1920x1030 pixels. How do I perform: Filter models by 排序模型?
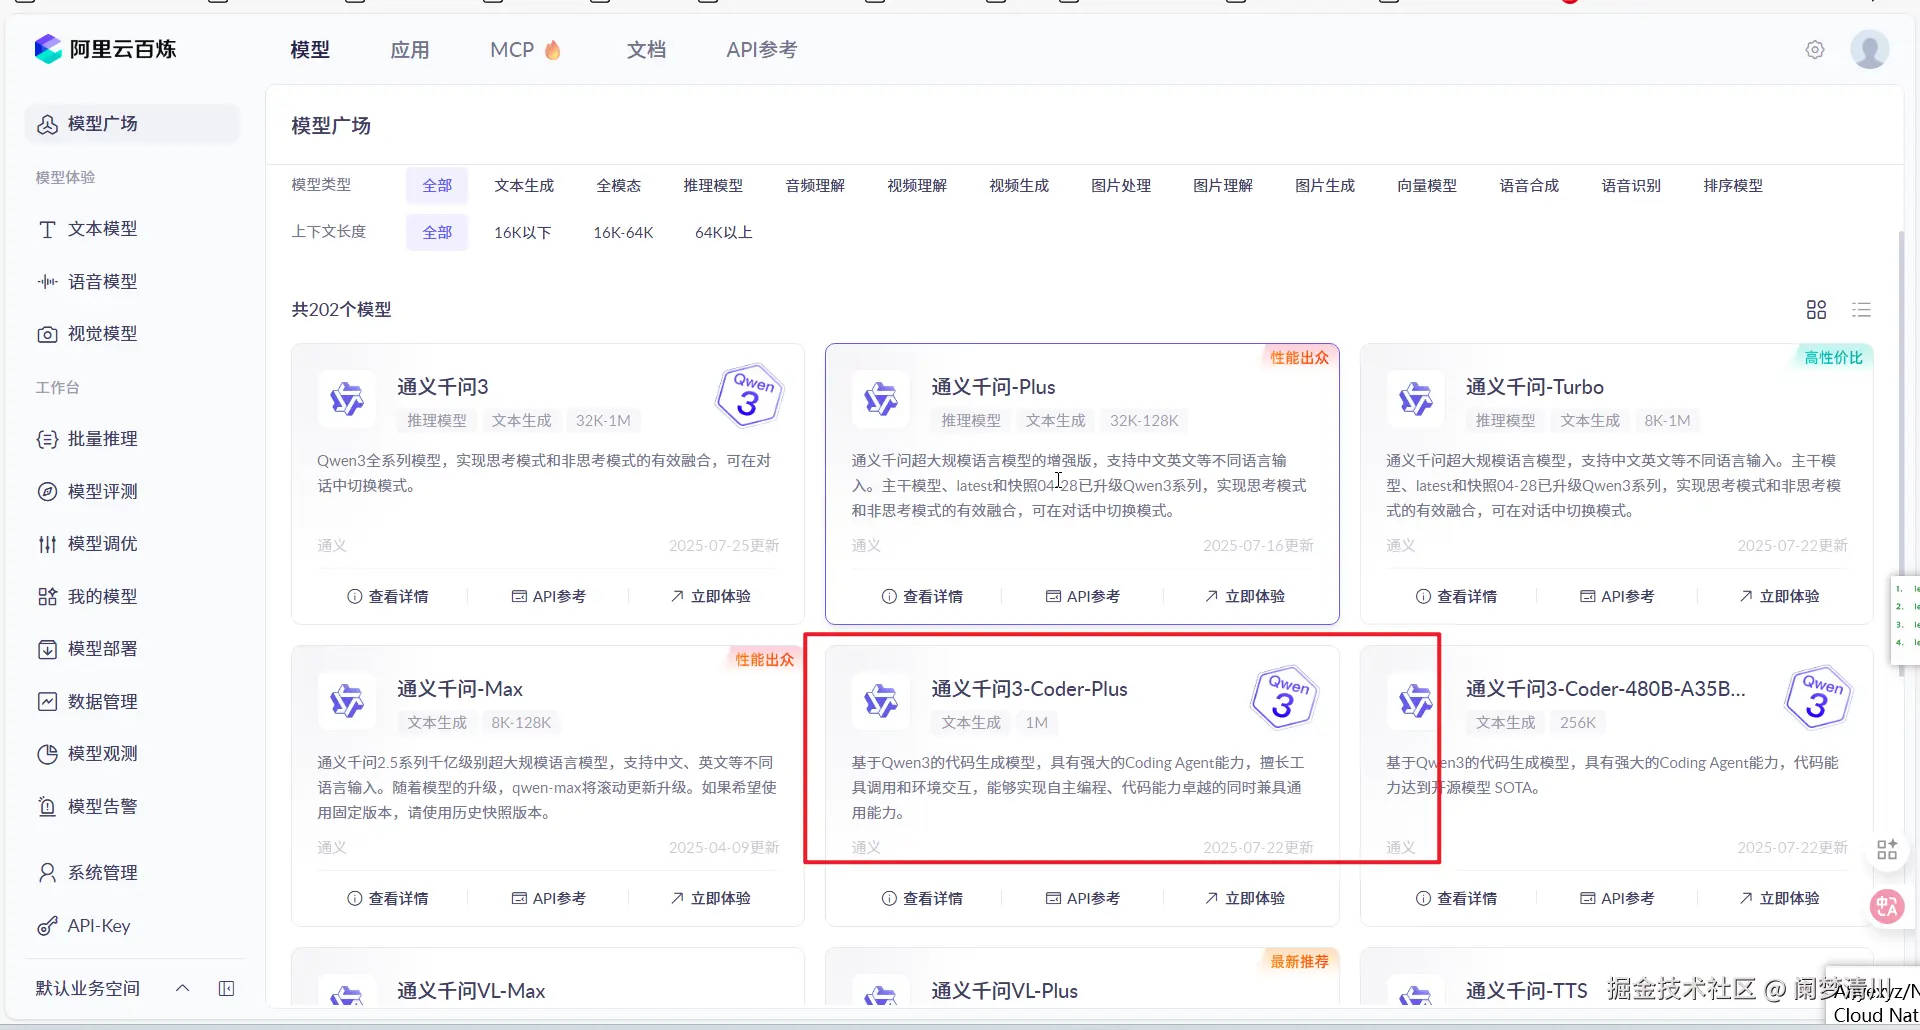click(x=1733, y=186)
